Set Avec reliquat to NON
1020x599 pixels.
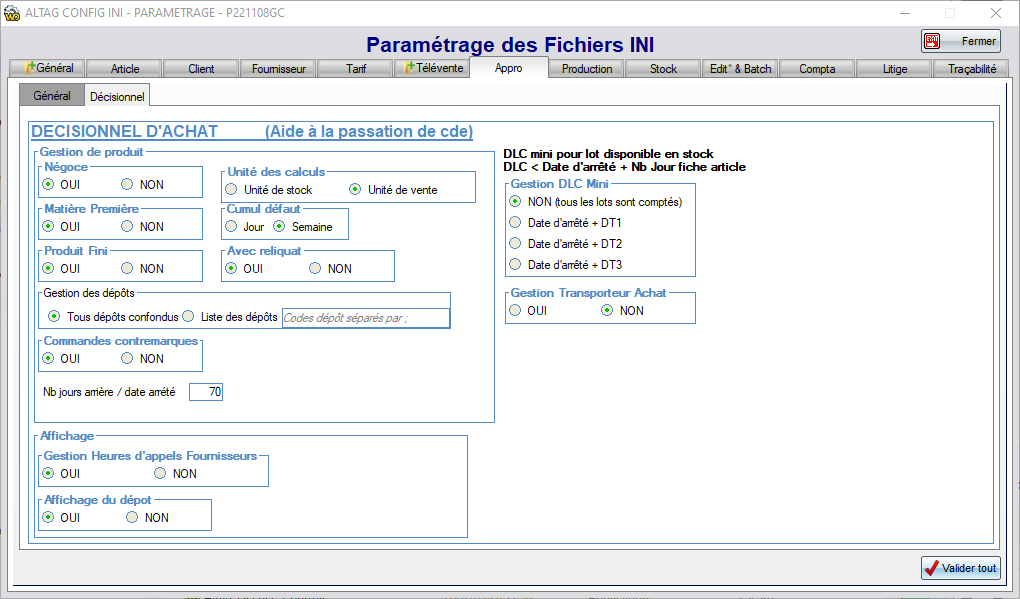tap(316, 269)
